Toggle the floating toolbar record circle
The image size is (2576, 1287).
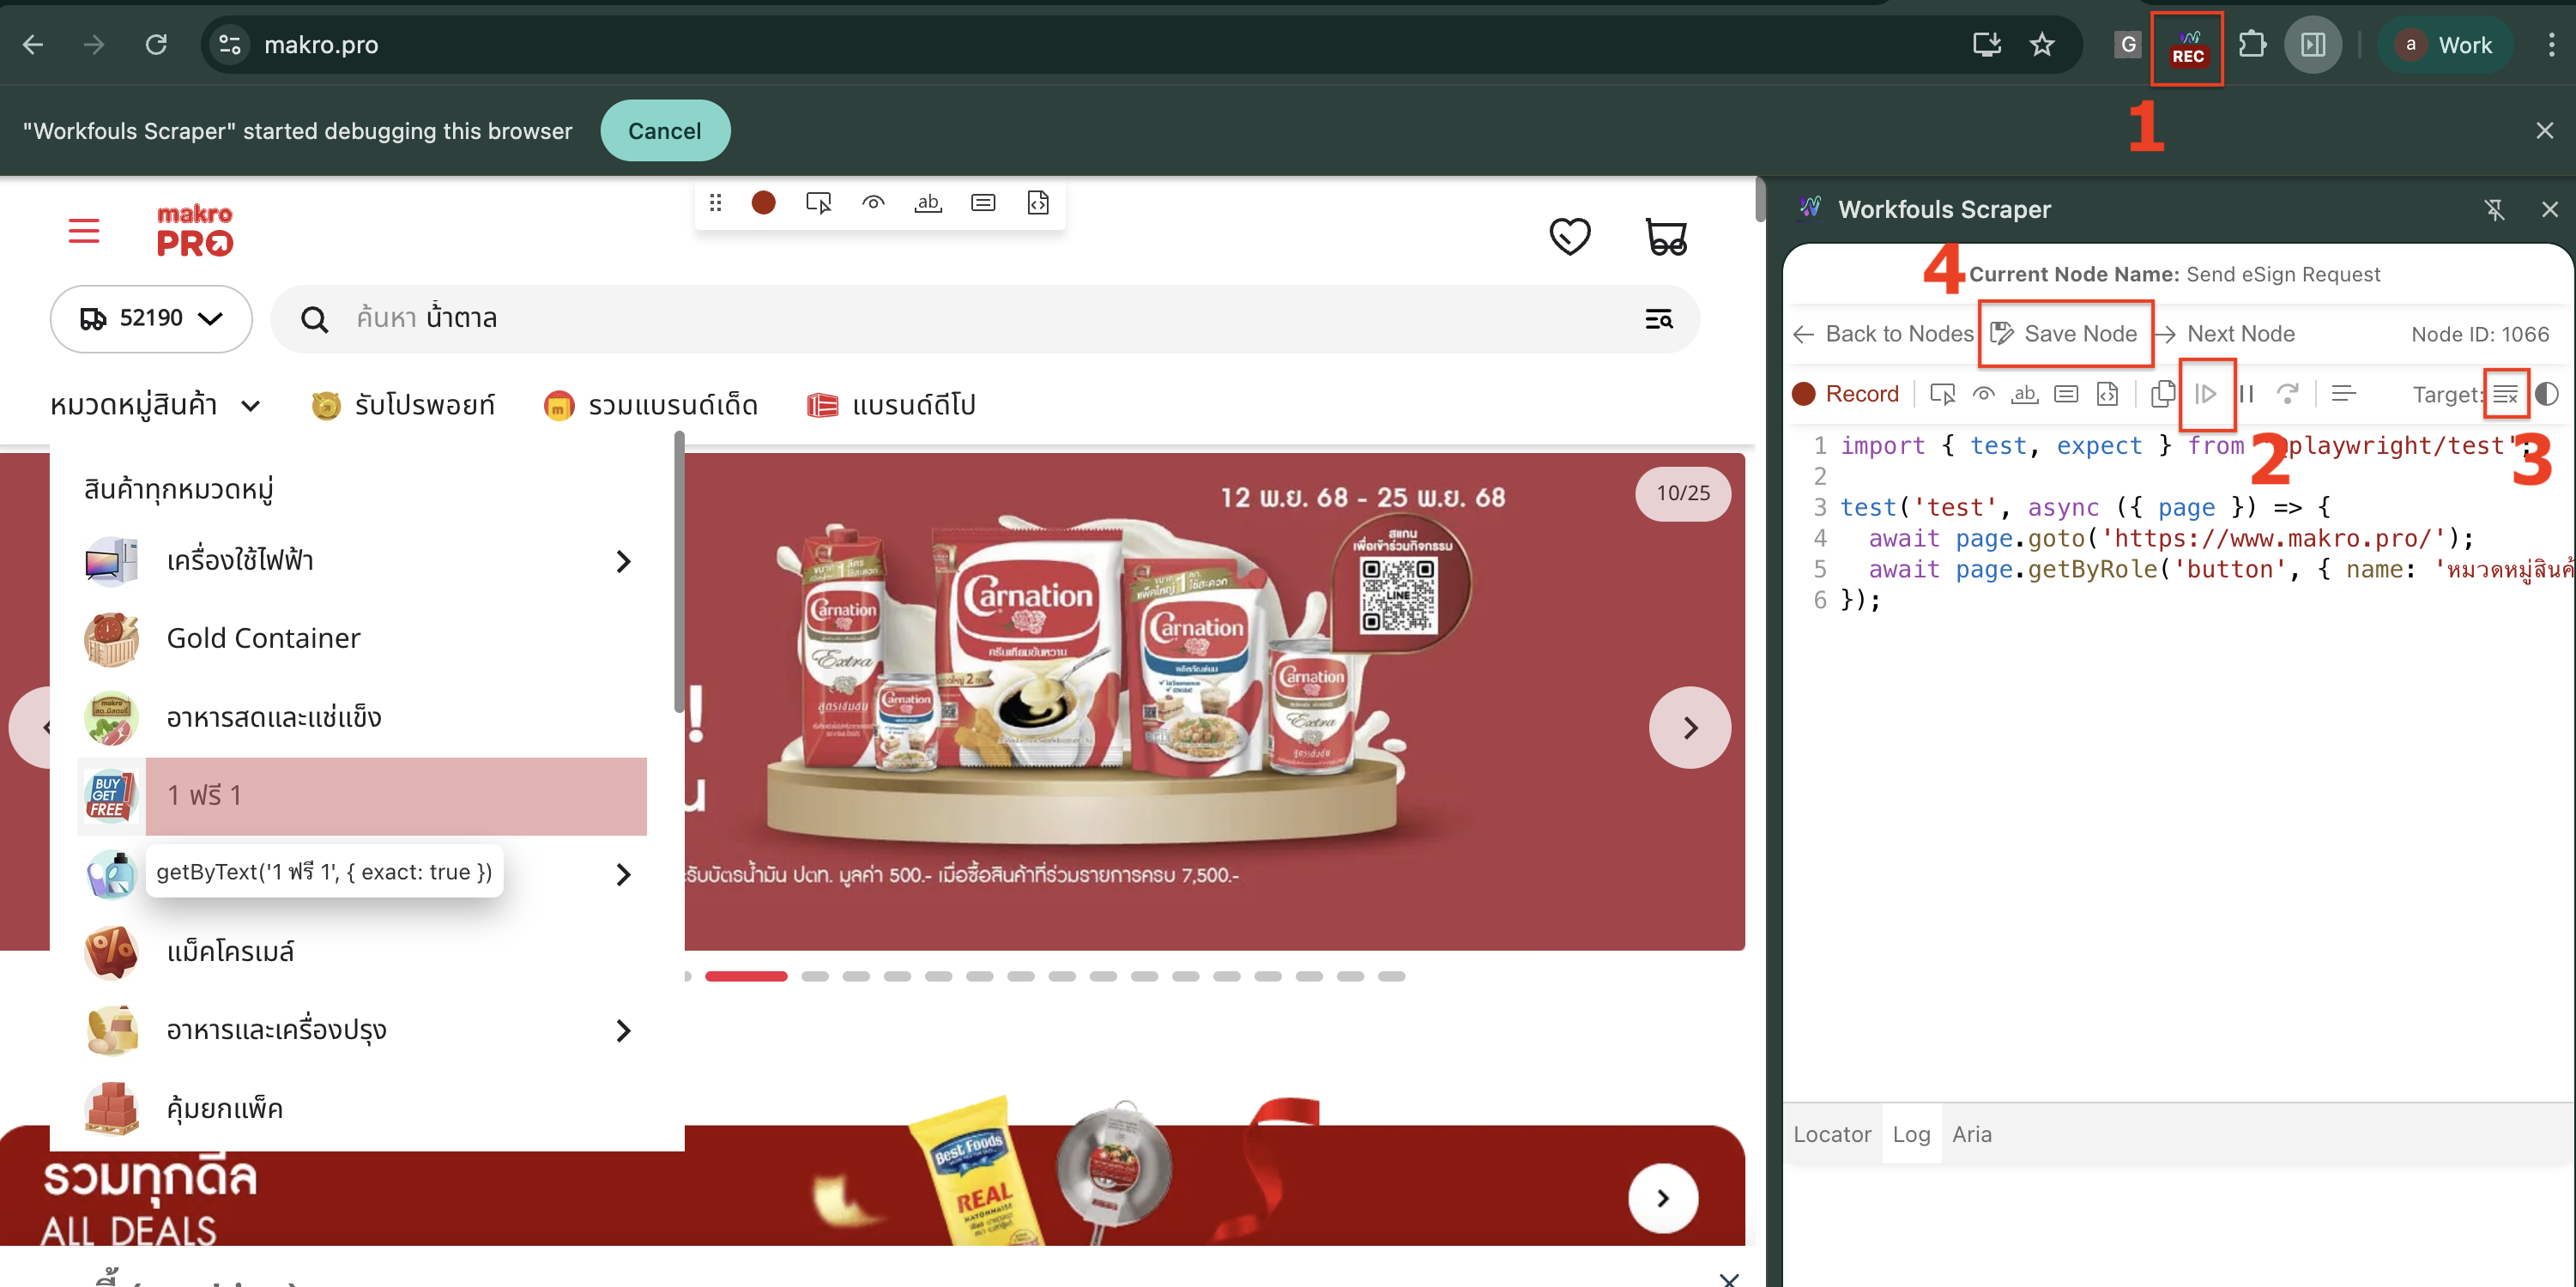[x=763, y=203]
